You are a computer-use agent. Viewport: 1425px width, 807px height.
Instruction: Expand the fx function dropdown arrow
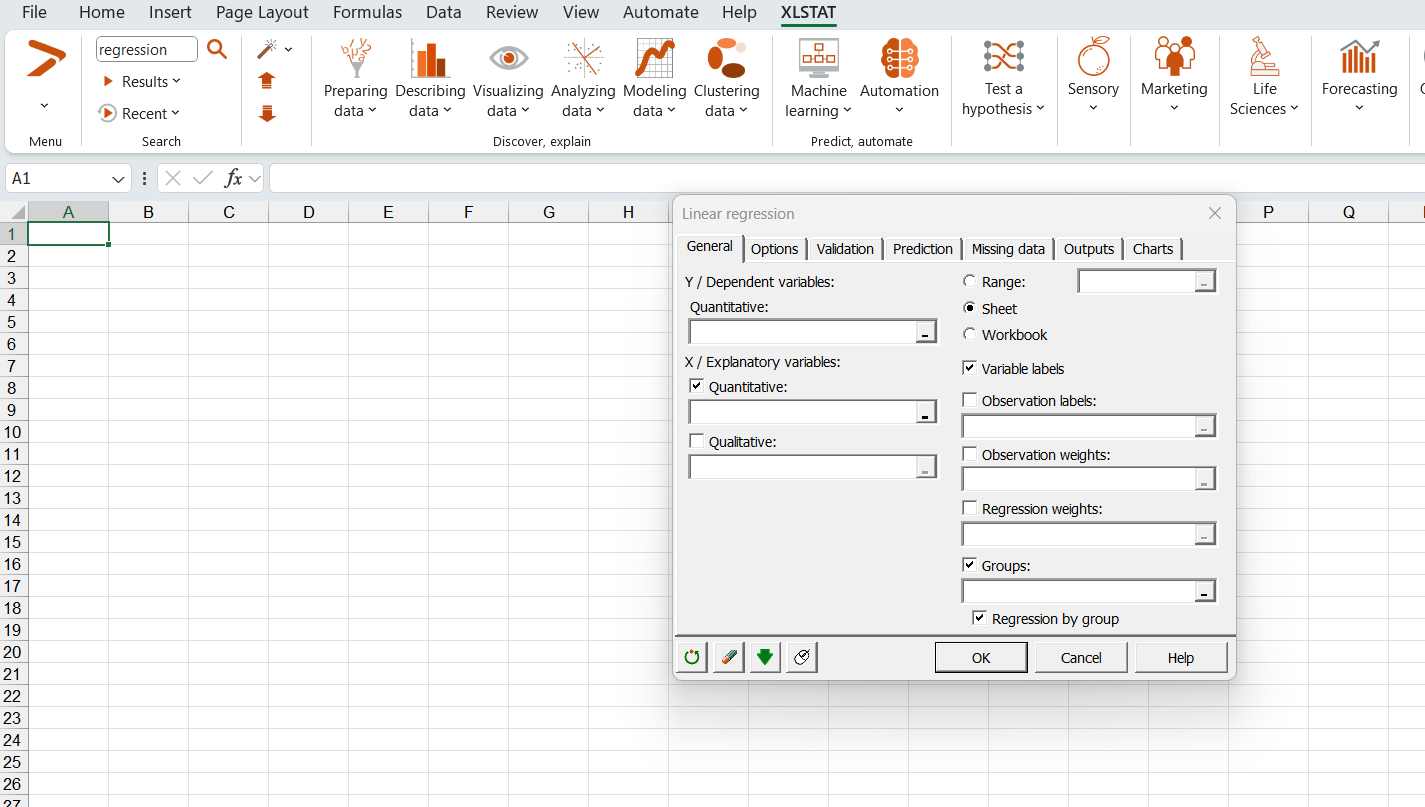tap(254, 179)
